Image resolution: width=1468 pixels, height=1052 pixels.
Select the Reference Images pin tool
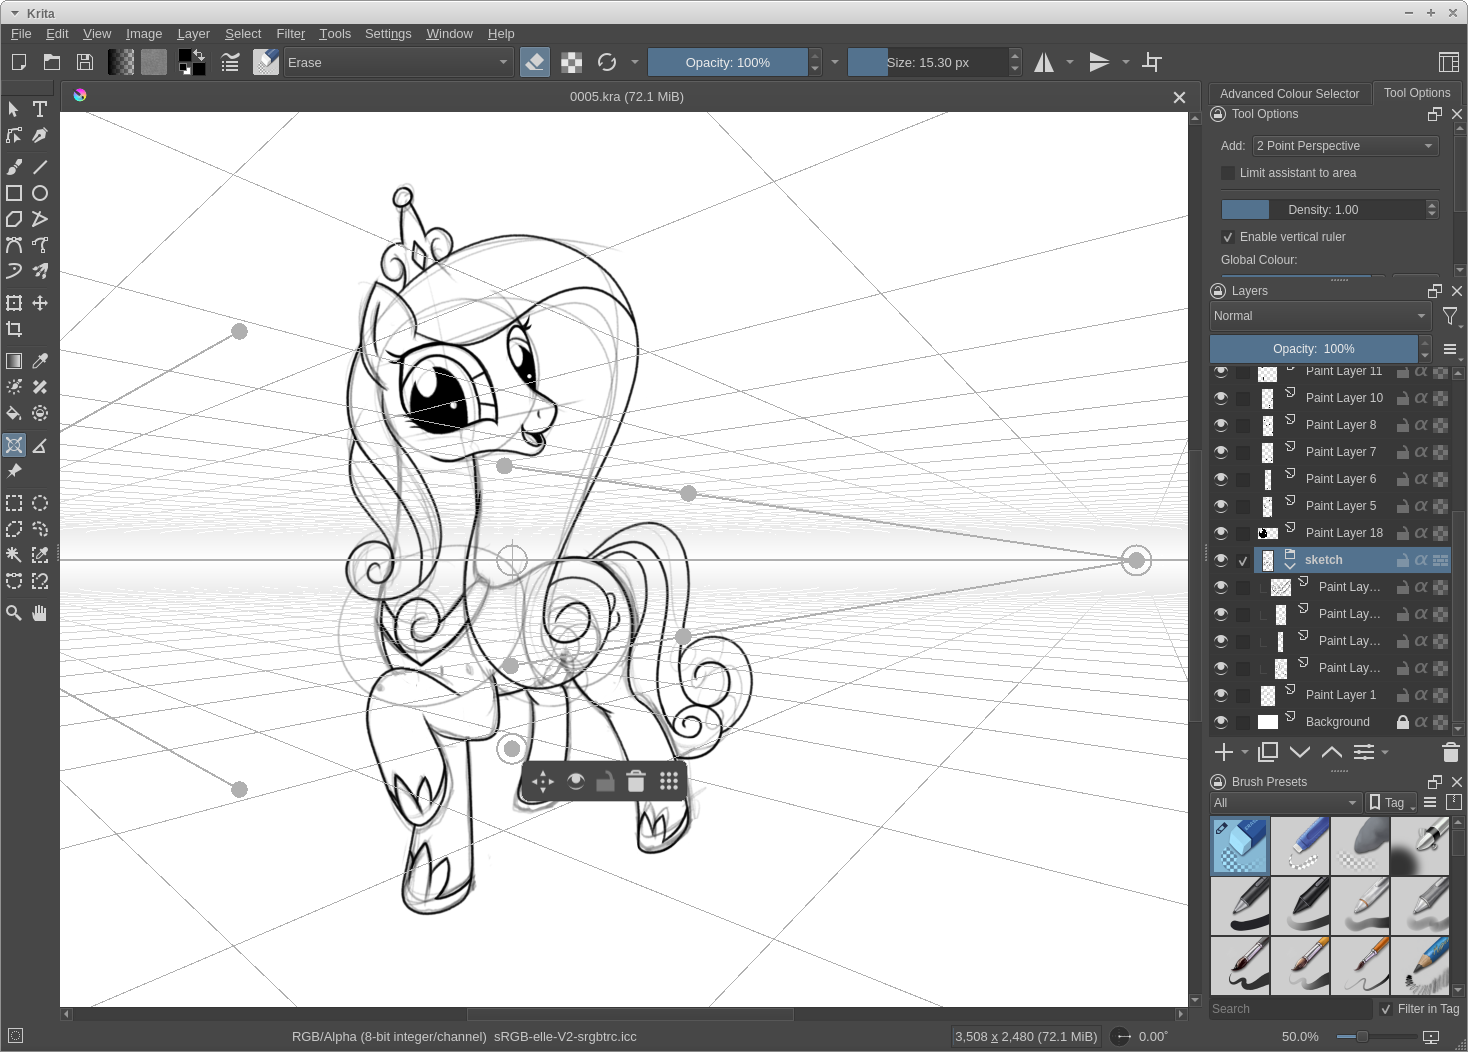(14, 471)
